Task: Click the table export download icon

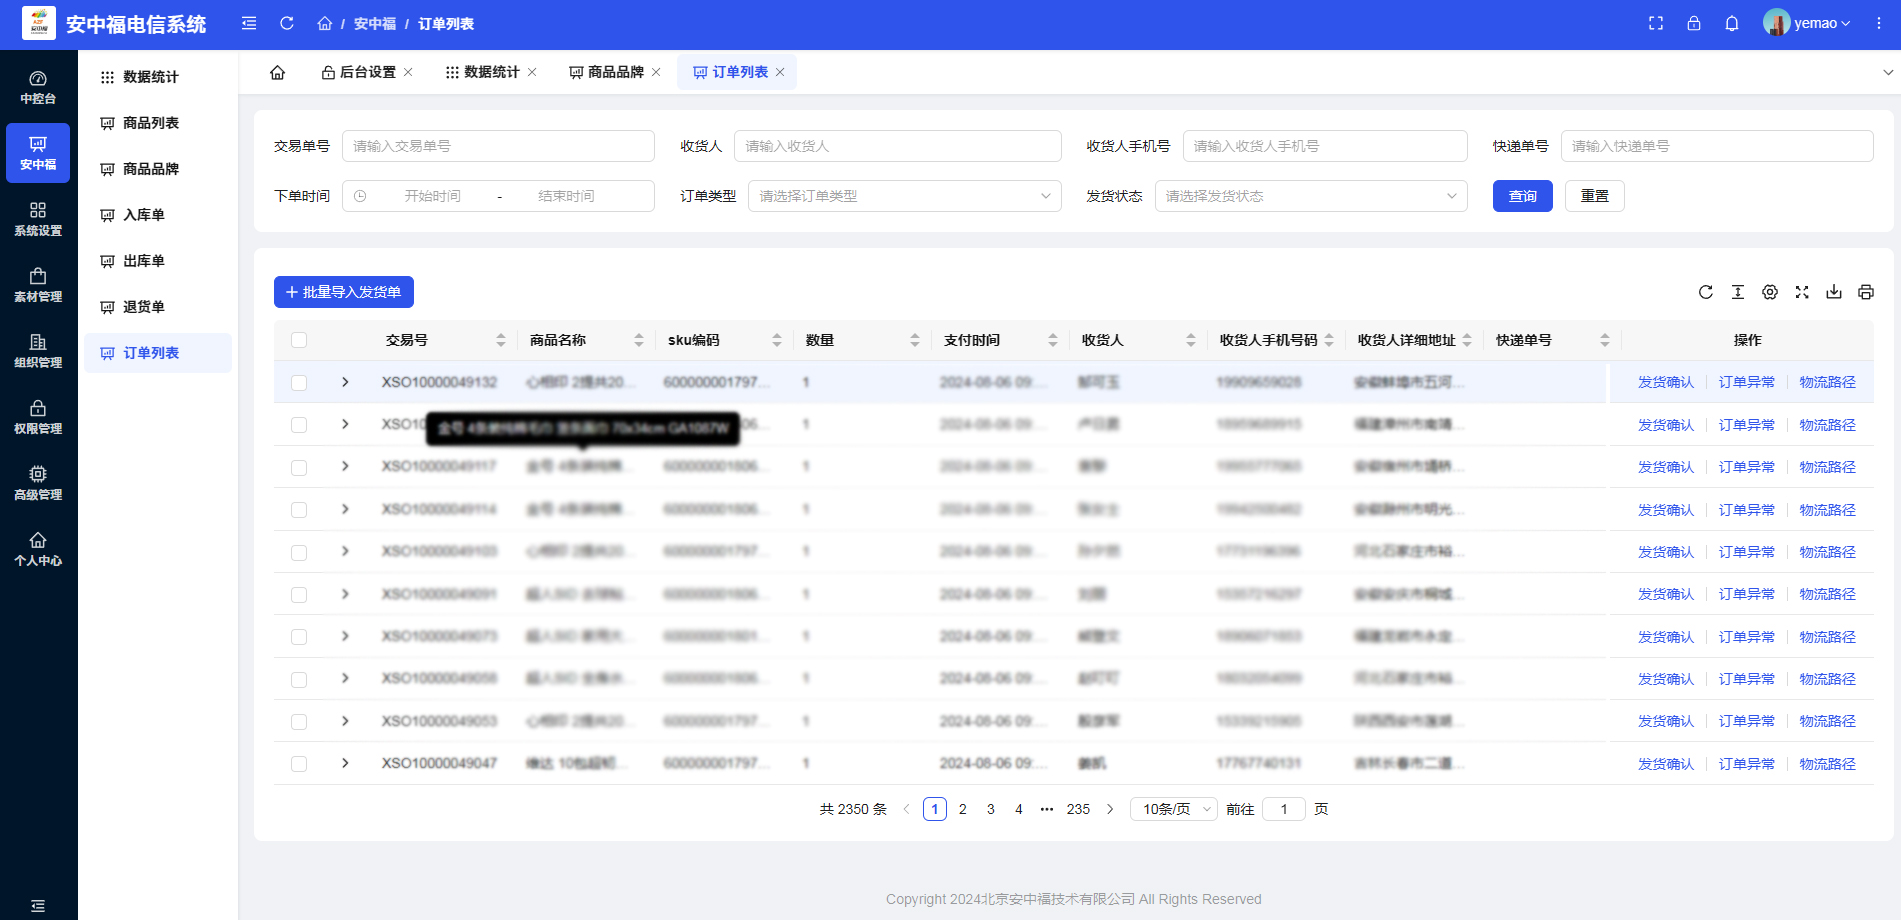Action: tap(1834, 292)
